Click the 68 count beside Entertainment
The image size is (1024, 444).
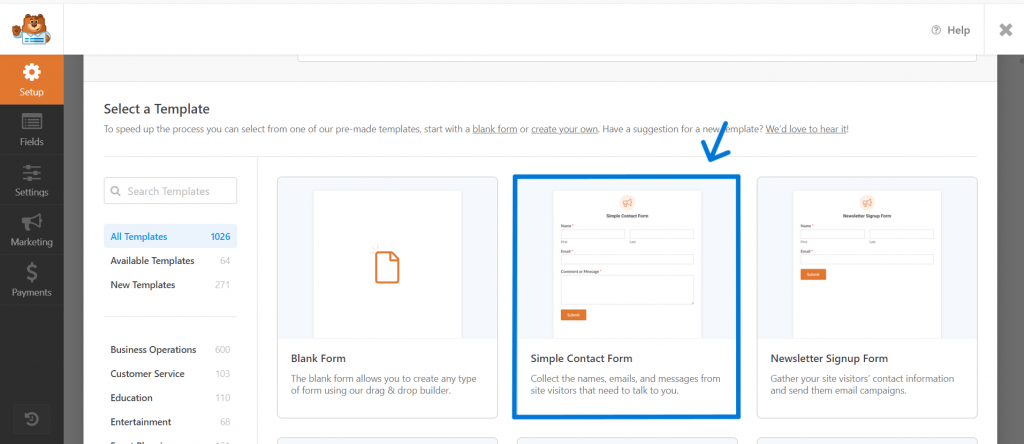pos(225,422)
